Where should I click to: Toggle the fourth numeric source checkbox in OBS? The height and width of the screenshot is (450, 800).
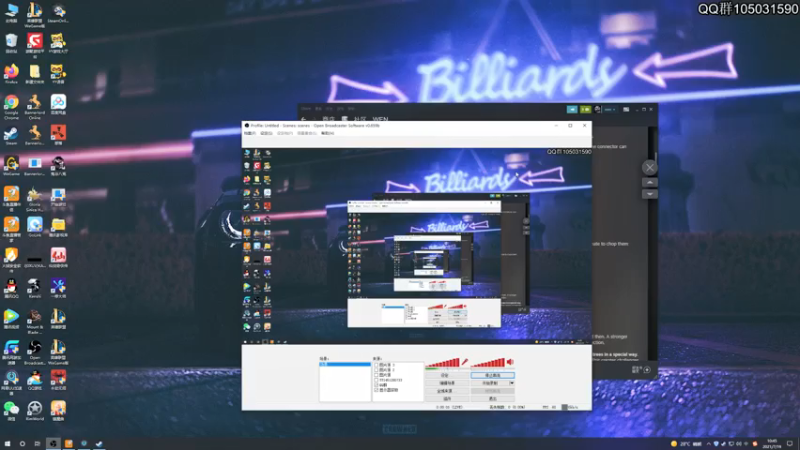click(x=376, y=380)
